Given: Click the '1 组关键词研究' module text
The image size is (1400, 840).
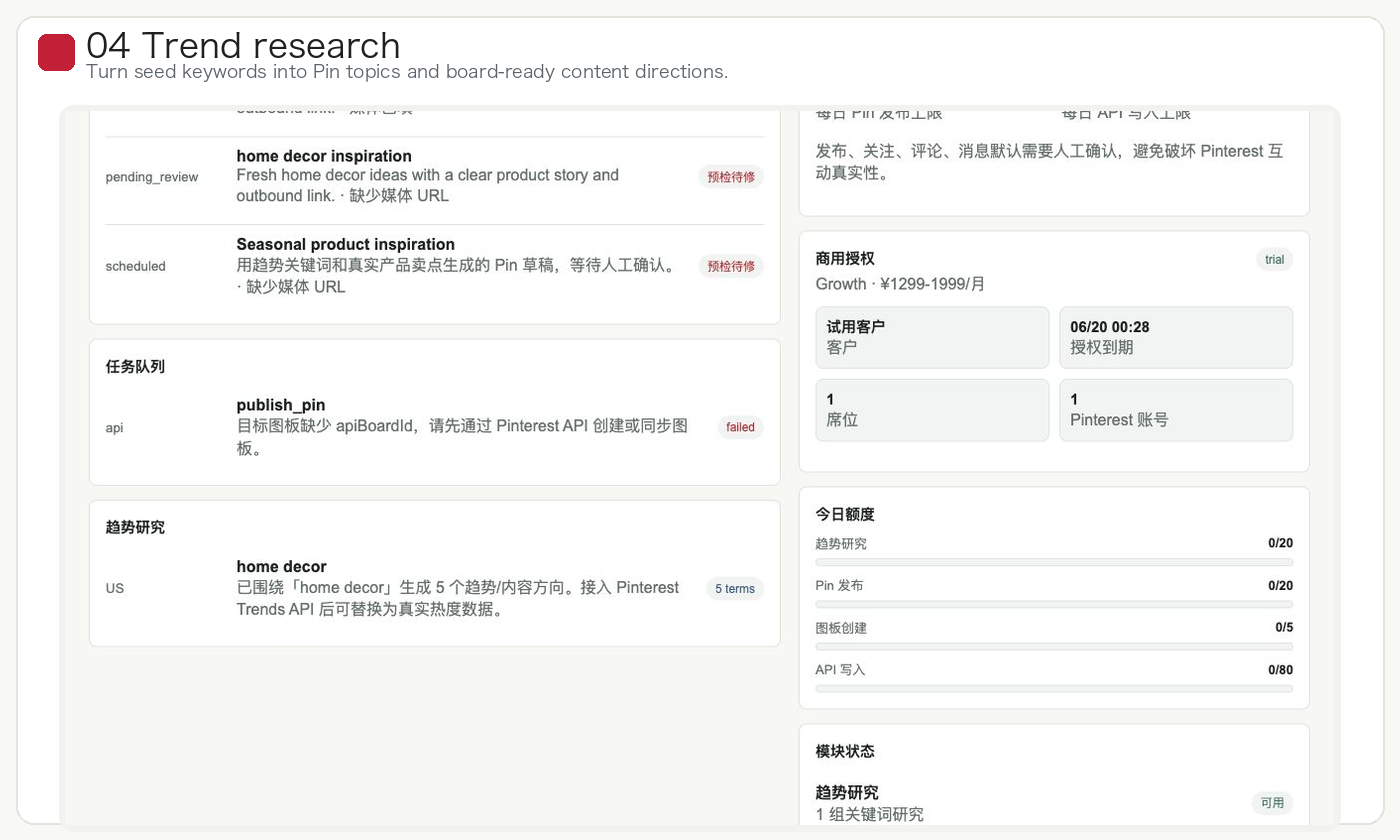Looking at the screenshot, I should (870, 814).
